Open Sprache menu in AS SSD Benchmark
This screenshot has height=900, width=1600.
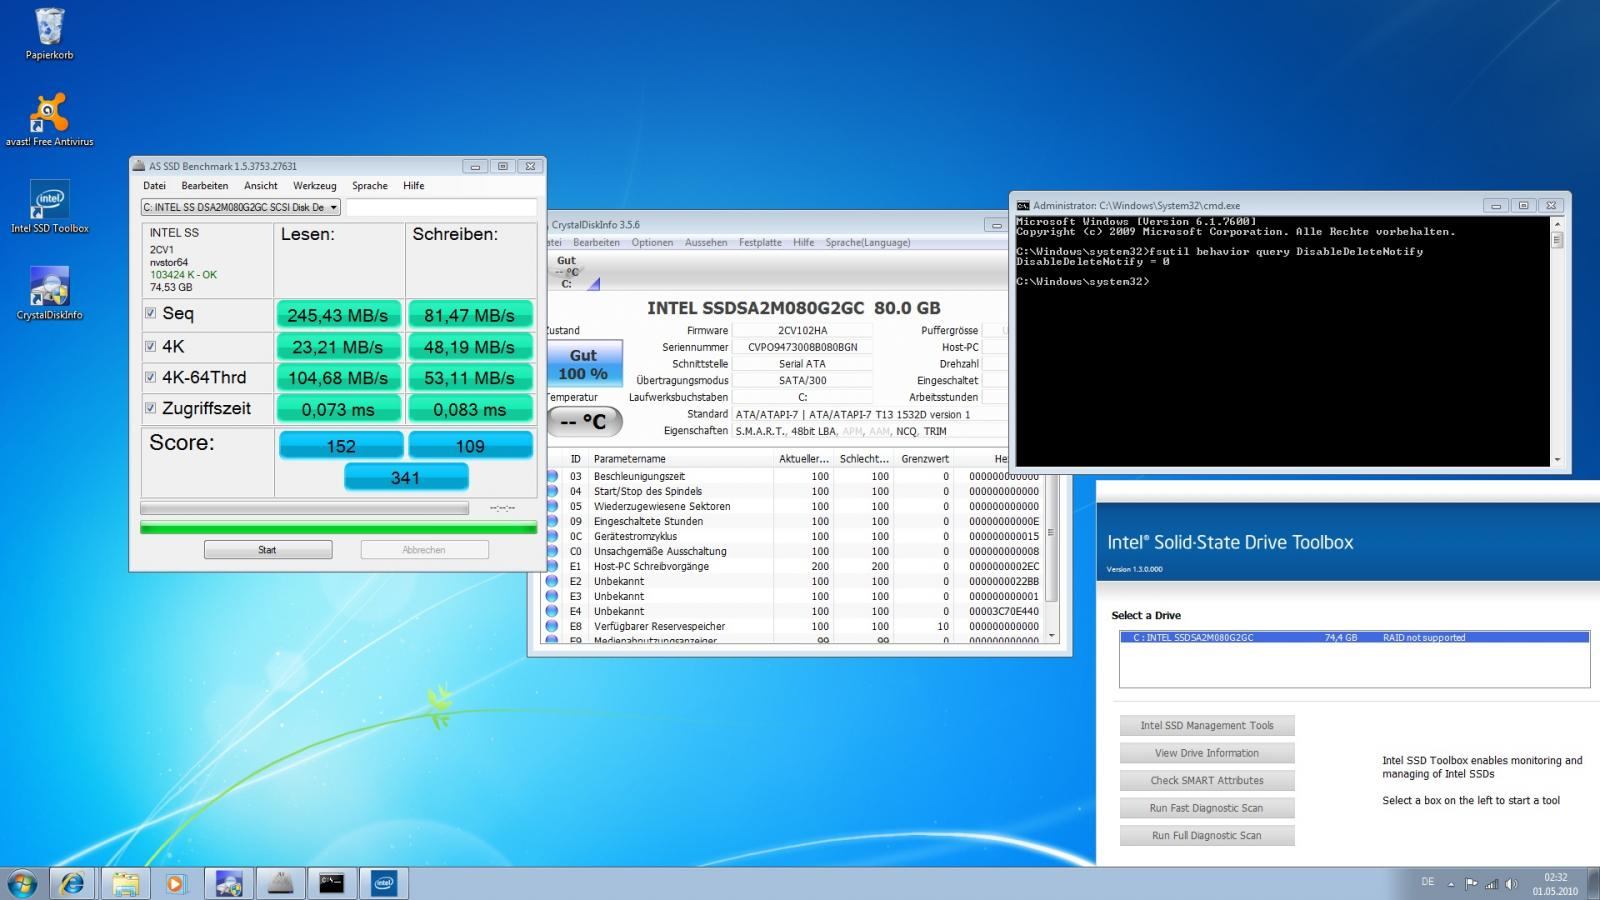370,186
